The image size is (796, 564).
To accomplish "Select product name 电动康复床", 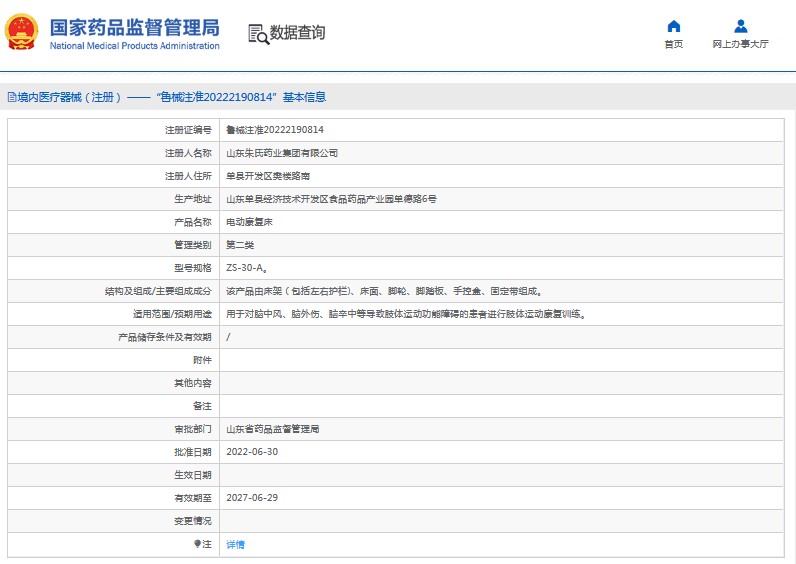I will [x=249, y=222].
